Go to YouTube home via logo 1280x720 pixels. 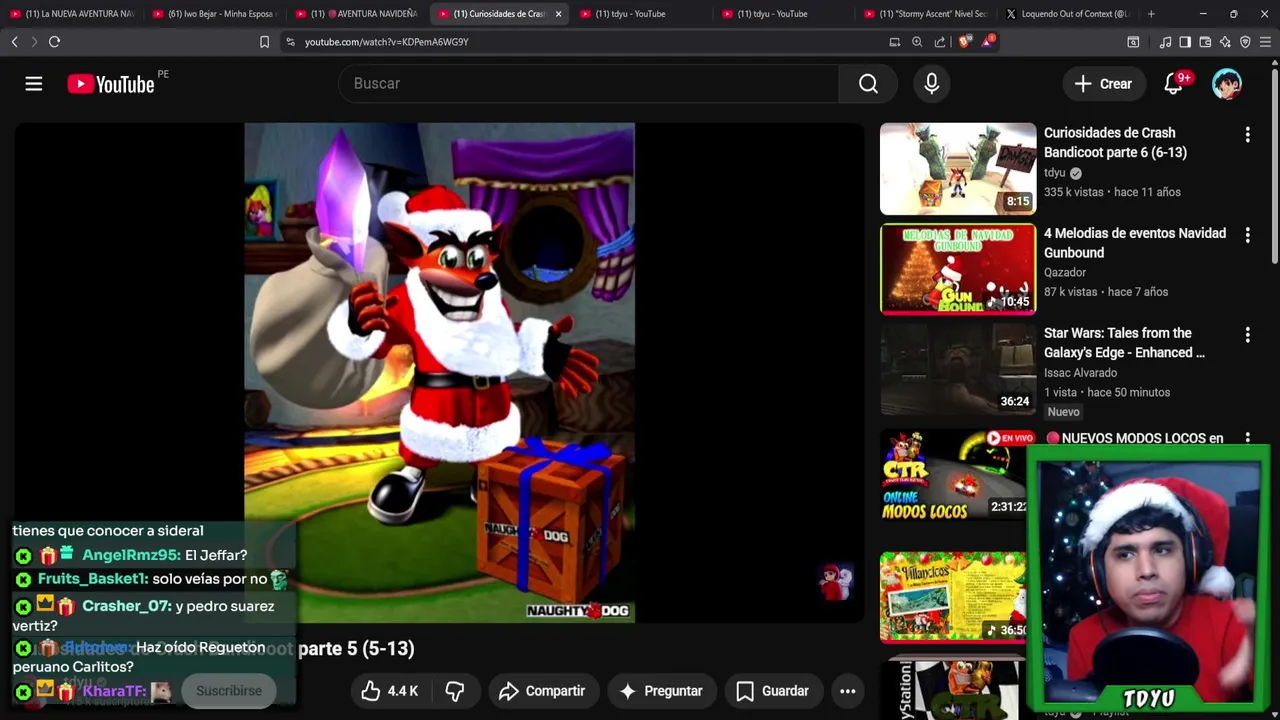pyautogui.click(x=111, y=84)
